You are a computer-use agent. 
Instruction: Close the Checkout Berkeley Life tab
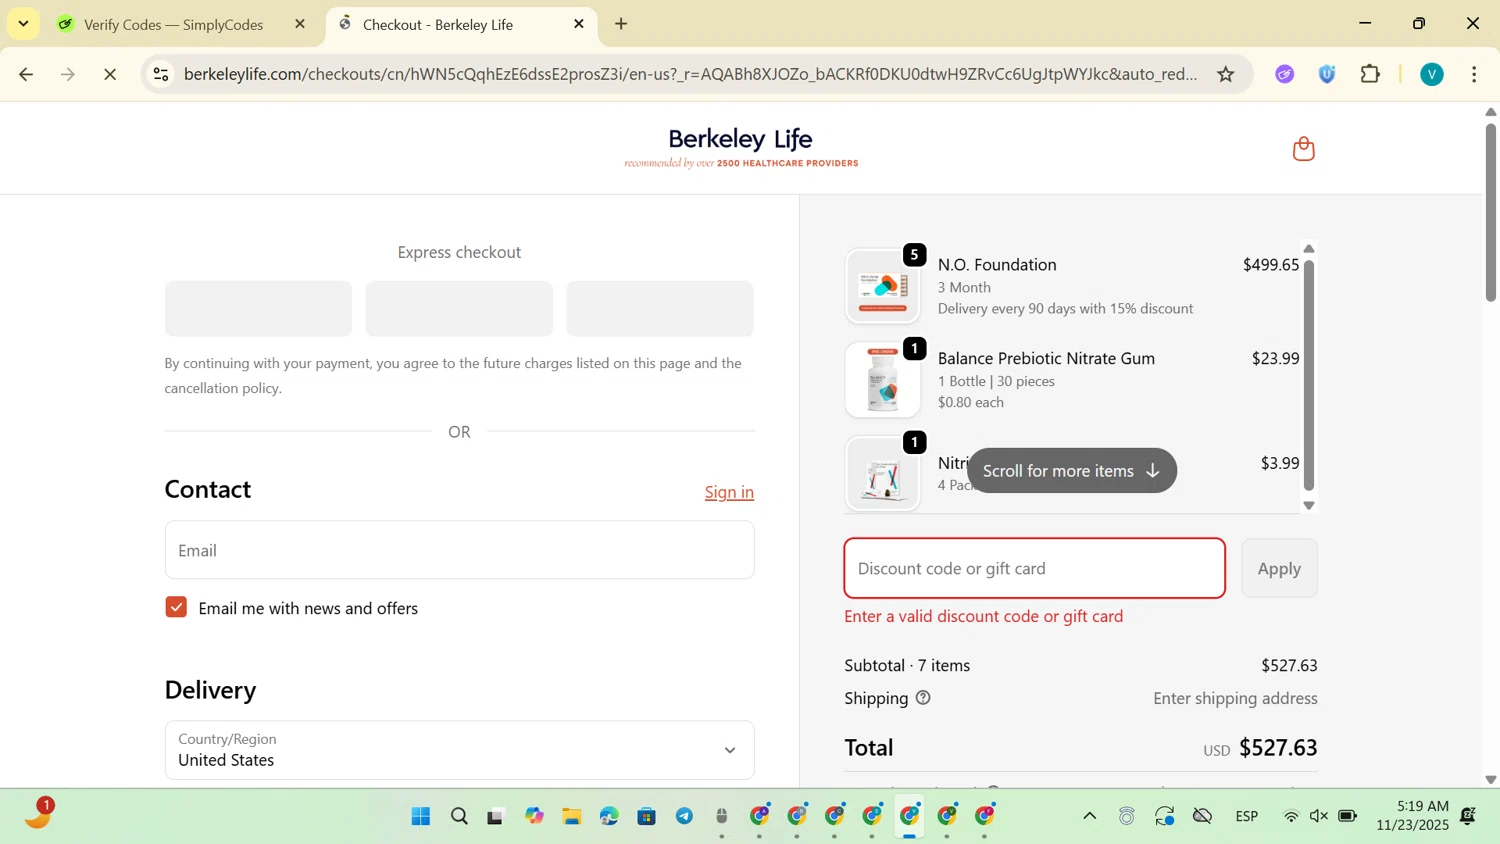pyautogui.click(x=579, y=24)
